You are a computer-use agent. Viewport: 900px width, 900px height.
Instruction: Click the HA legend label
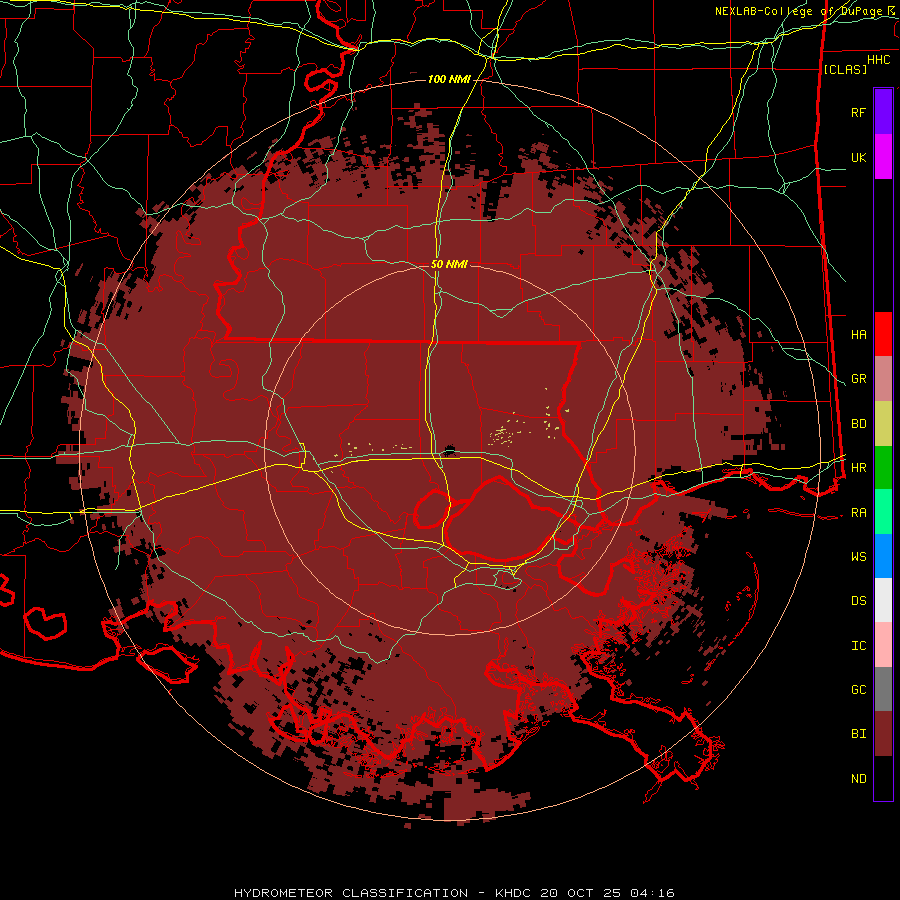858,334
